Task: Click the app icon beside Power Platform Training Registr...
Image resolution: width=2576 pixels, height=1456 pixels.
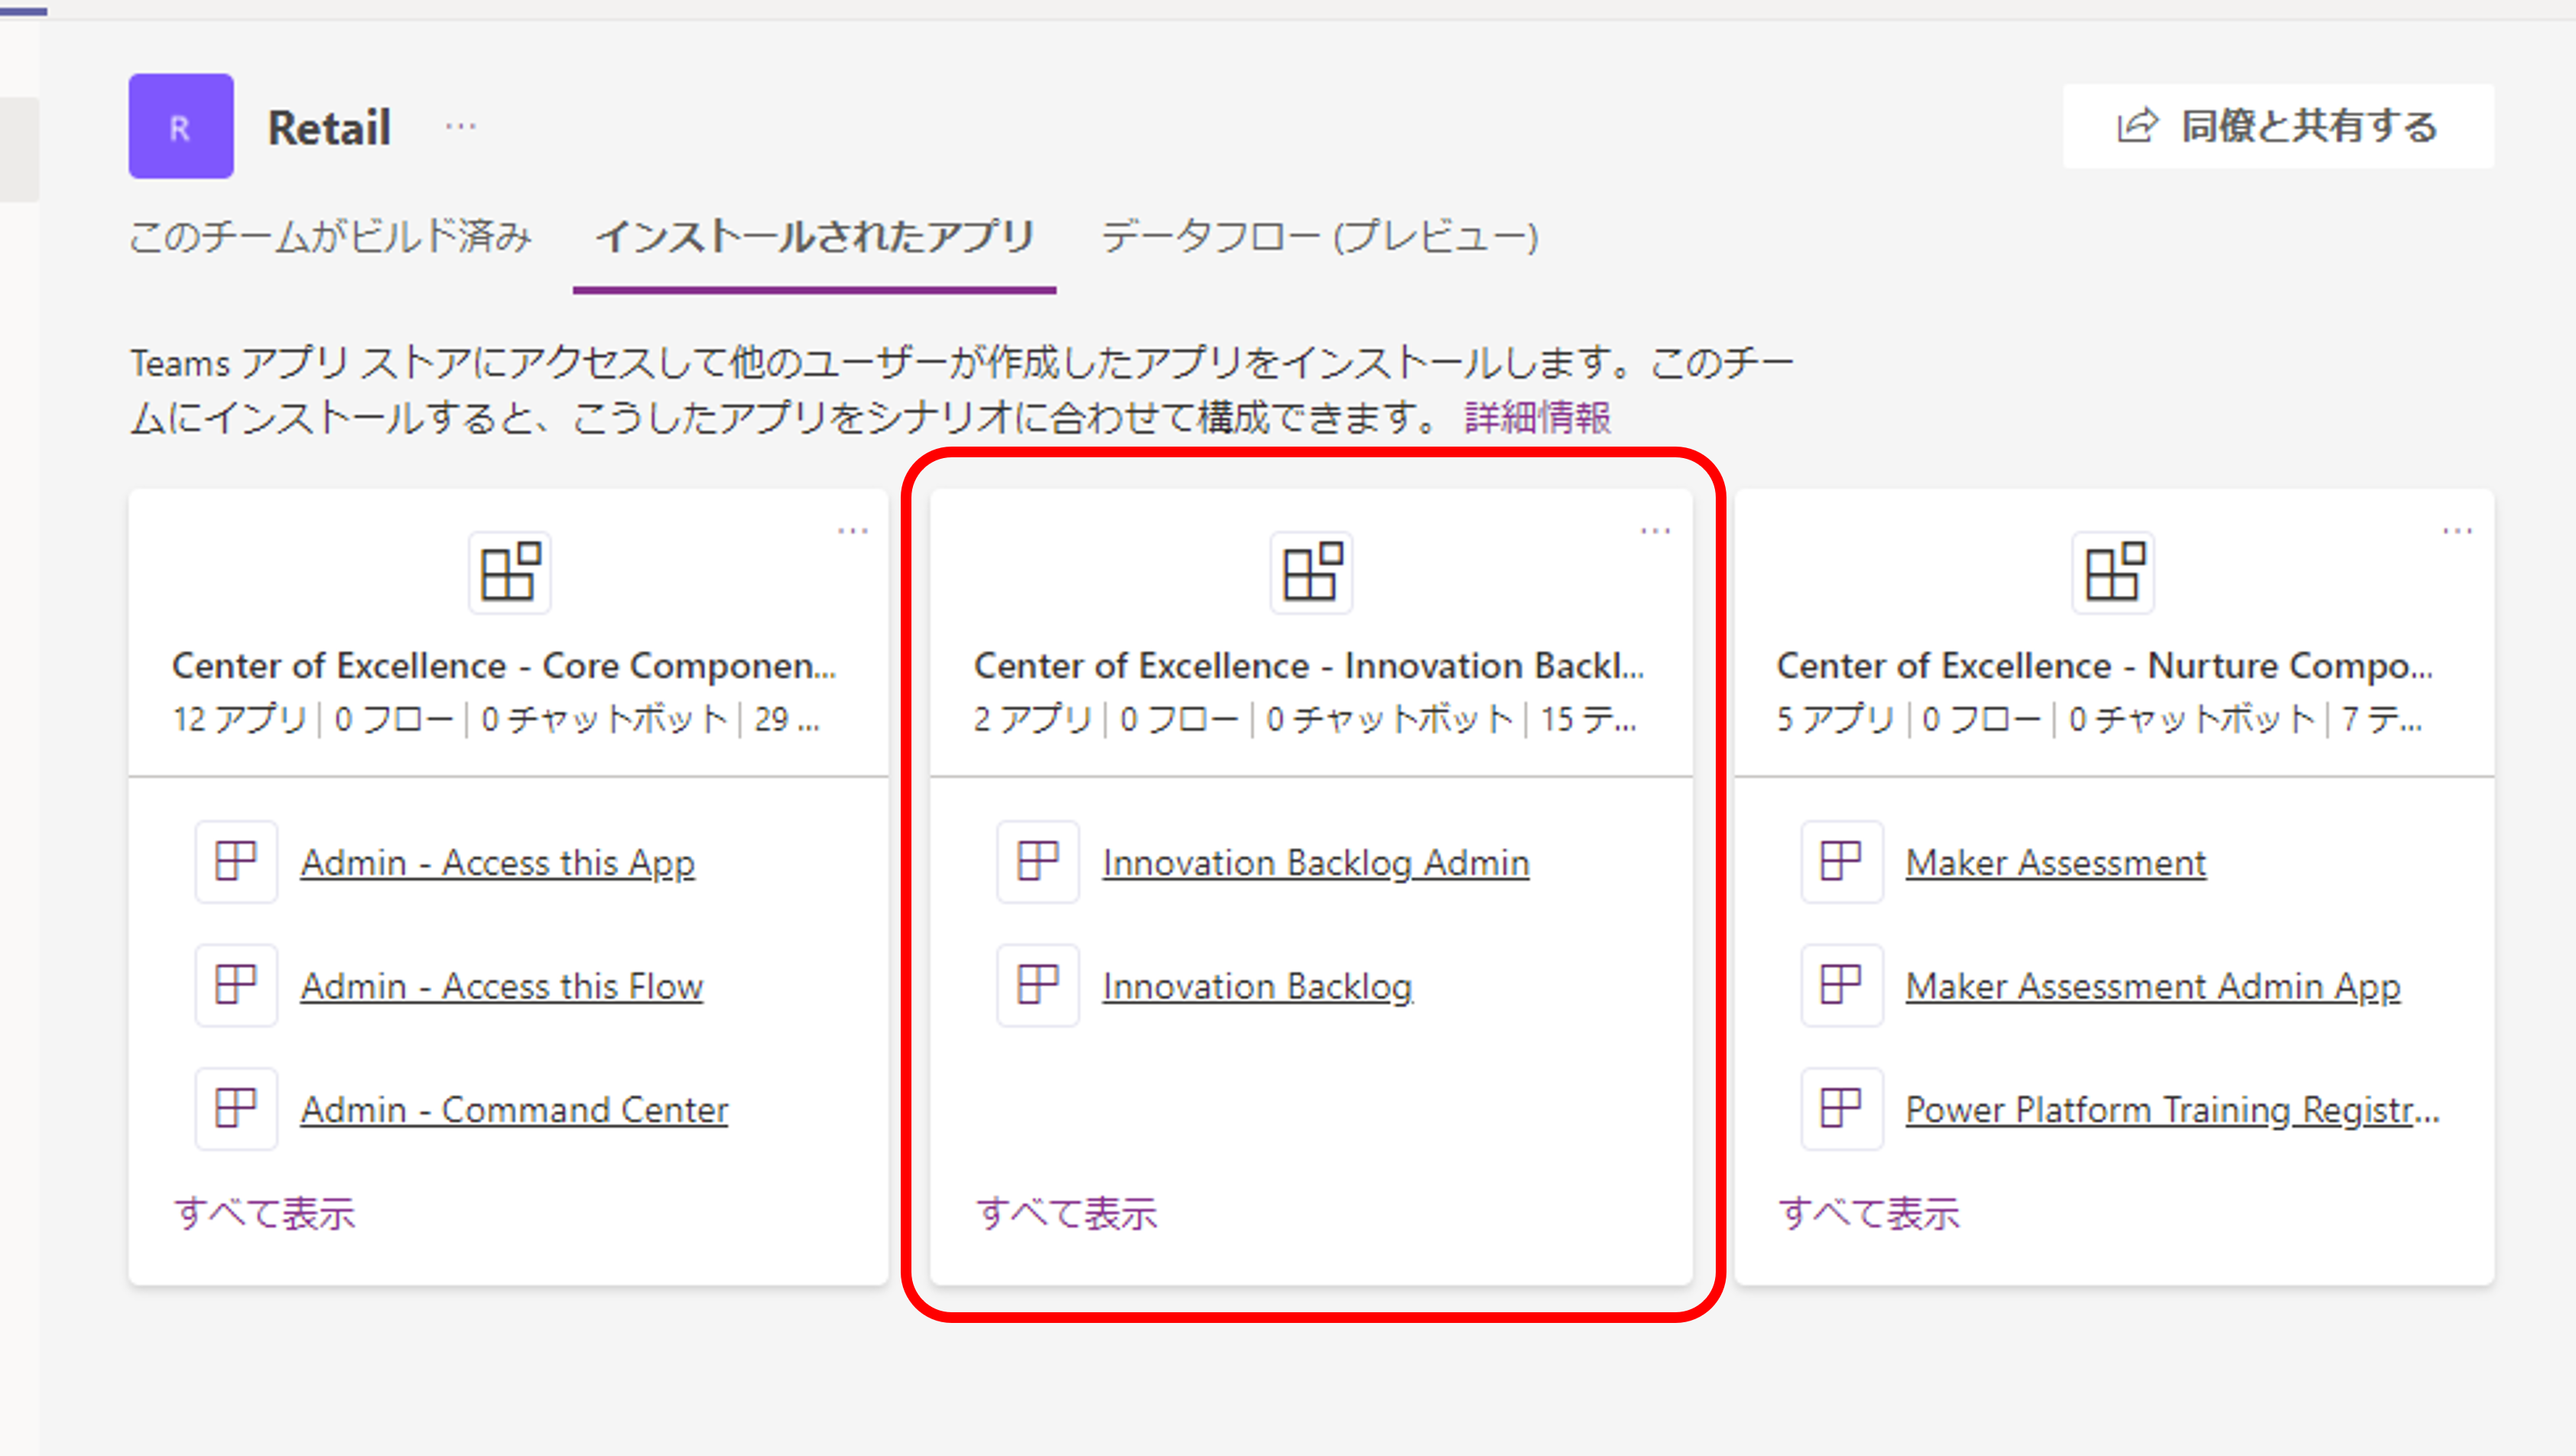Action: pyautogui.click(x=1842, y=1108)
